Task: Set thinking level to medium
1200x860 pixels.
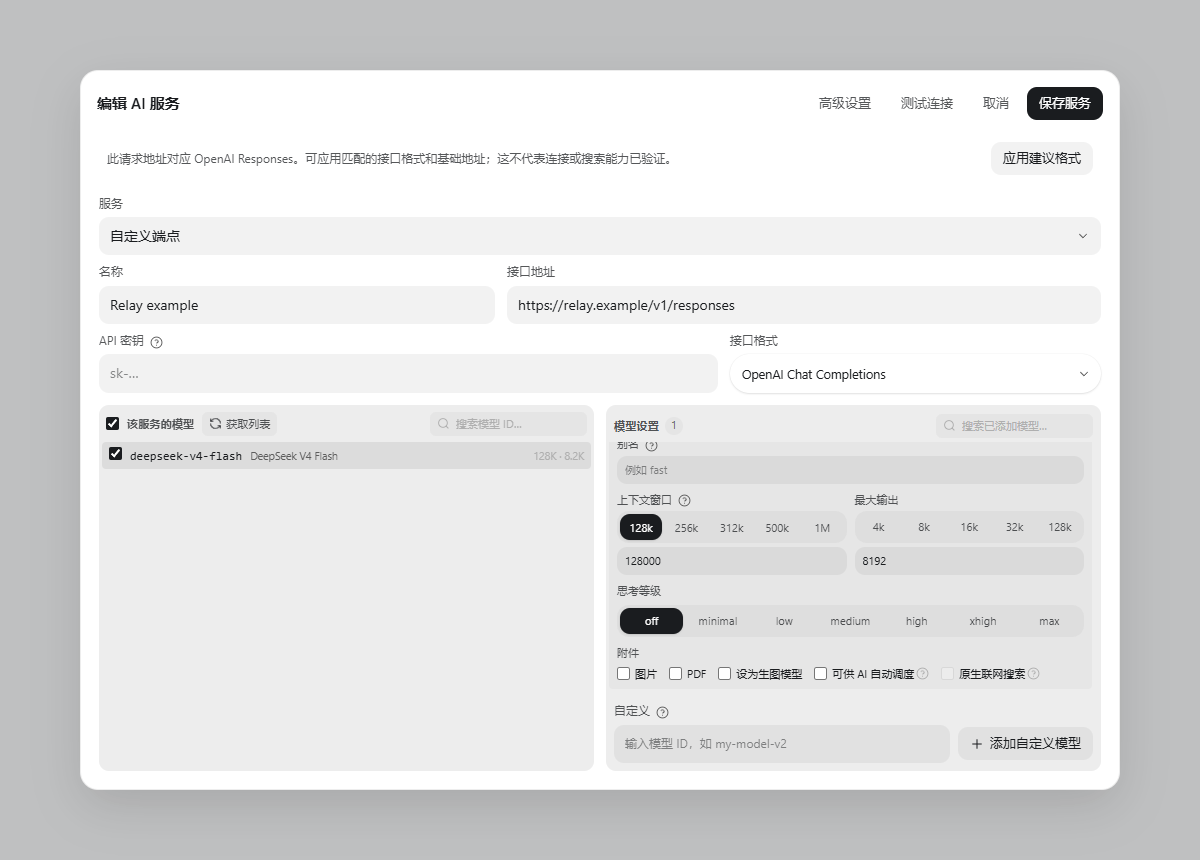Action: 850,621
